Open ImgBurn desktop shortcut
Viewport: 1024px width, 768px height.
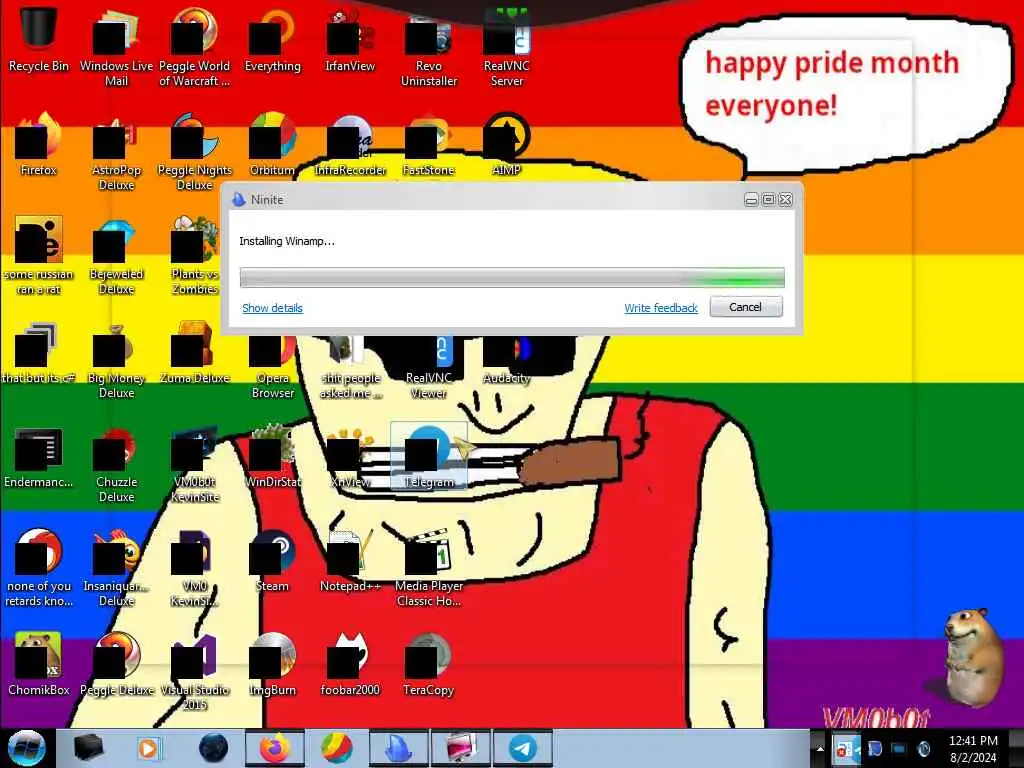tap(272, 664)
